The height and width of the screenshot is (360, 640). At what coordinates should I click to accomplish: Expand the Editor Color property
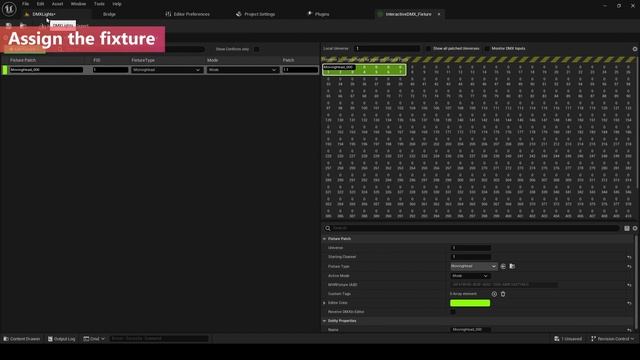(x=324, y=303)
